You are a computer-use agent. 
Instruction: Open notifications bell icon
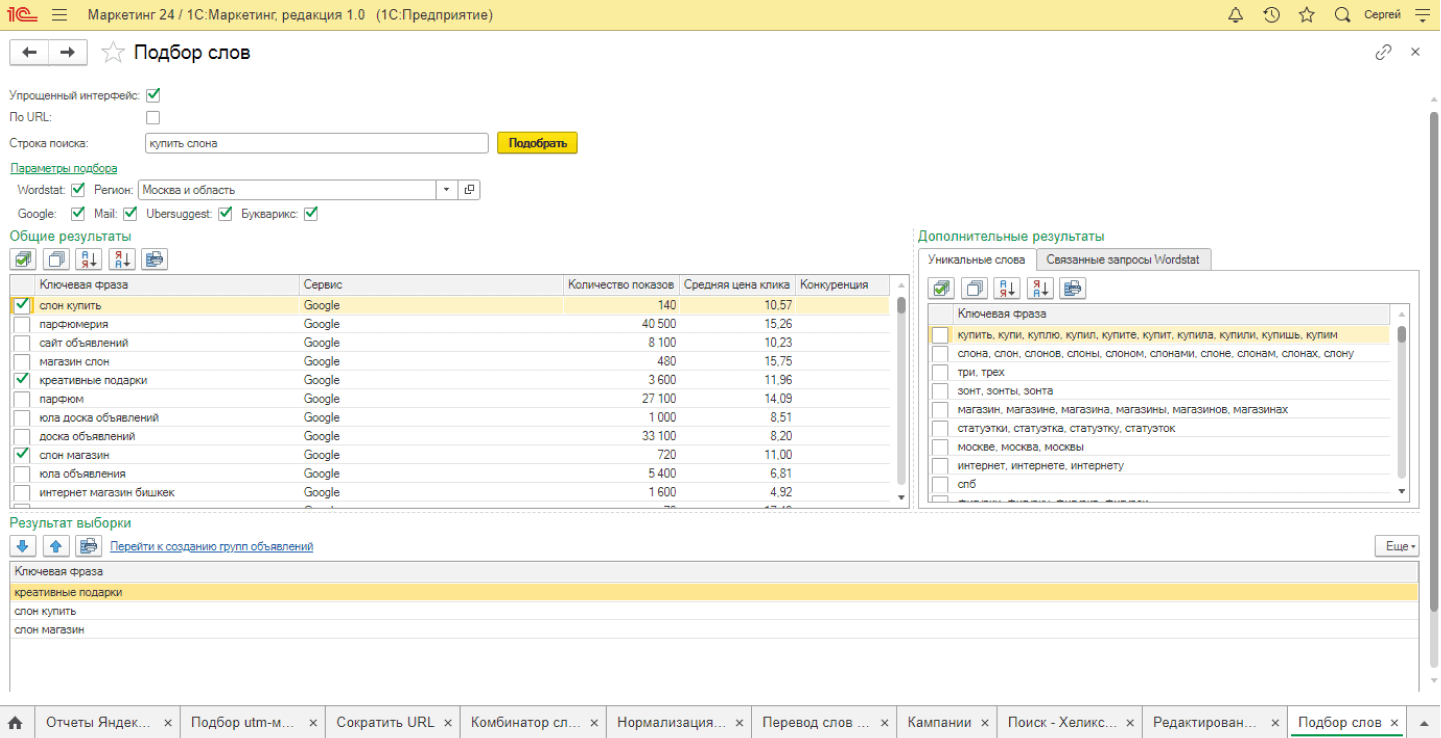tap(1235, 15)
